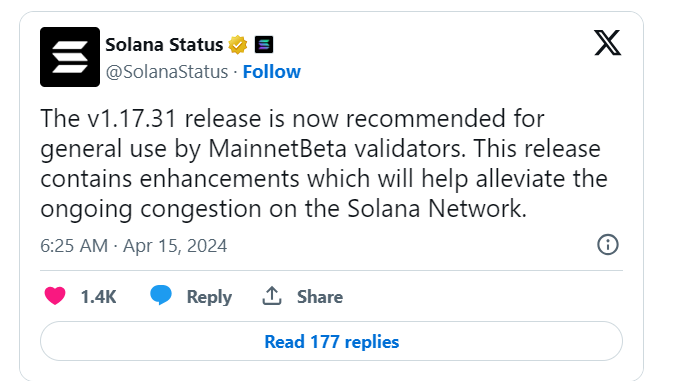Click the Solana Network phrase ending the tweet
The height and width of the screenshot is (392, 673).
tap(437, 209)
